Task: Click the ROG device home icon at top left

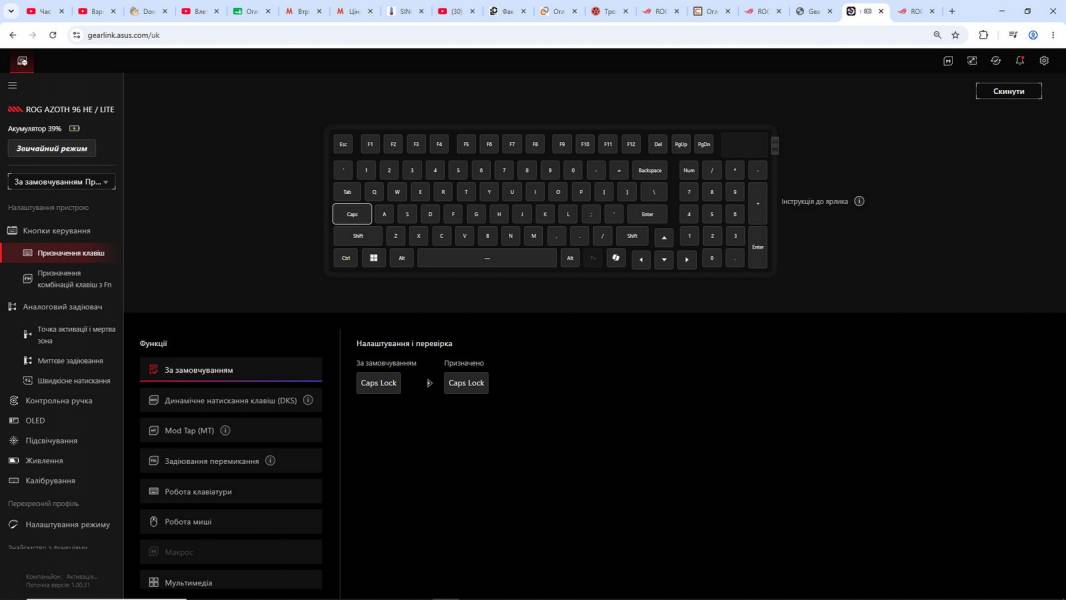Action: click(22, 61)
